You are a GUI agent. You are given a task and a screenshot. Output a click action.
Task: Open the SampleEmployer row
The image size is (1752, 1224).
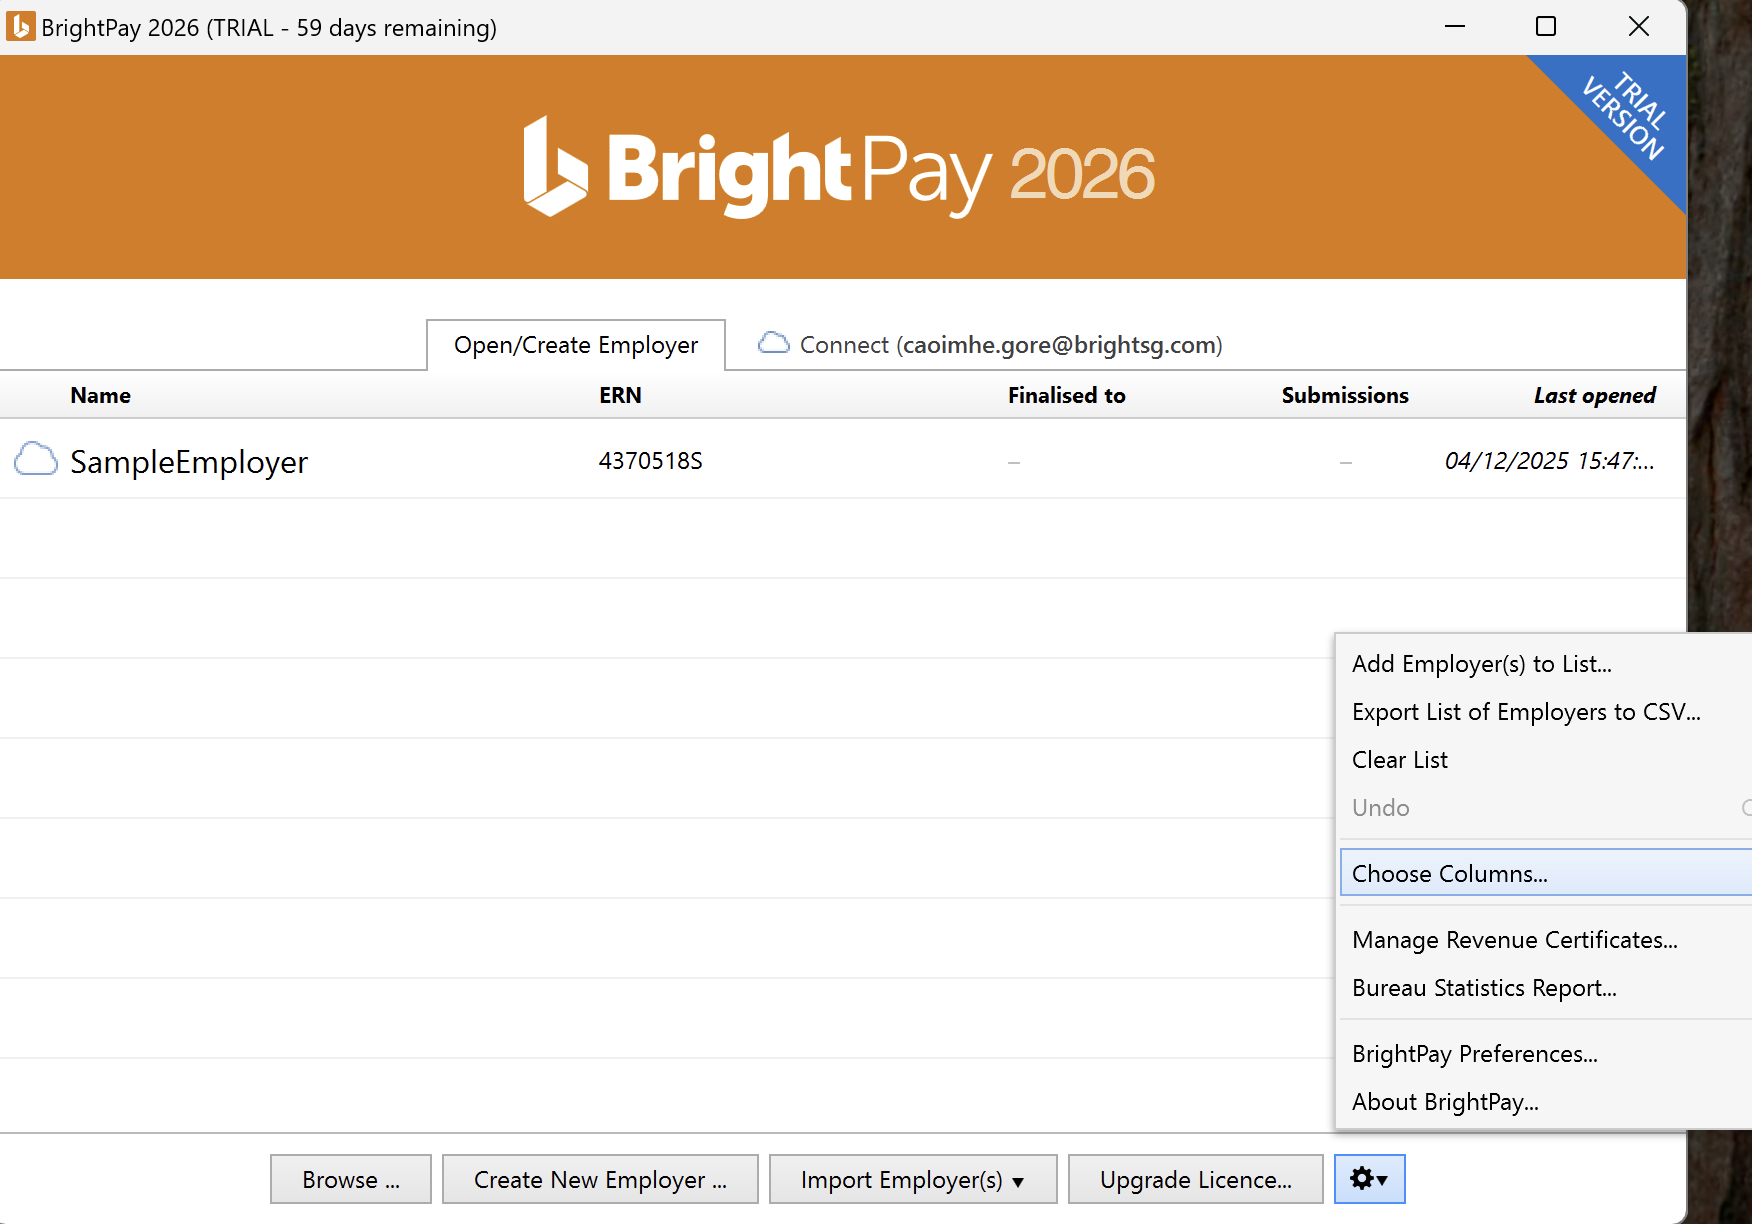point(189,462)
